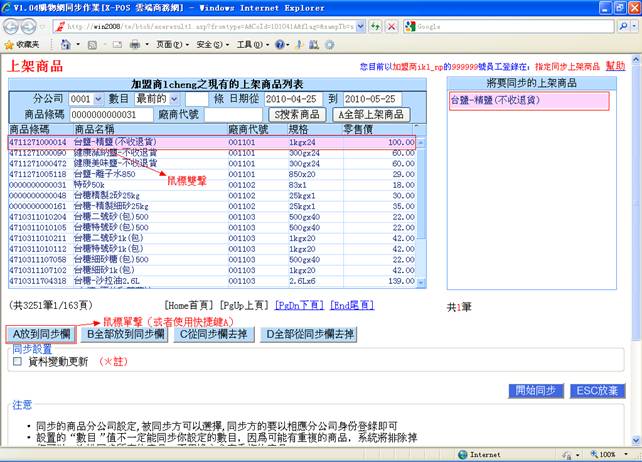Open the 分公司 dropdown showing 0001

(x=84, y=100)
